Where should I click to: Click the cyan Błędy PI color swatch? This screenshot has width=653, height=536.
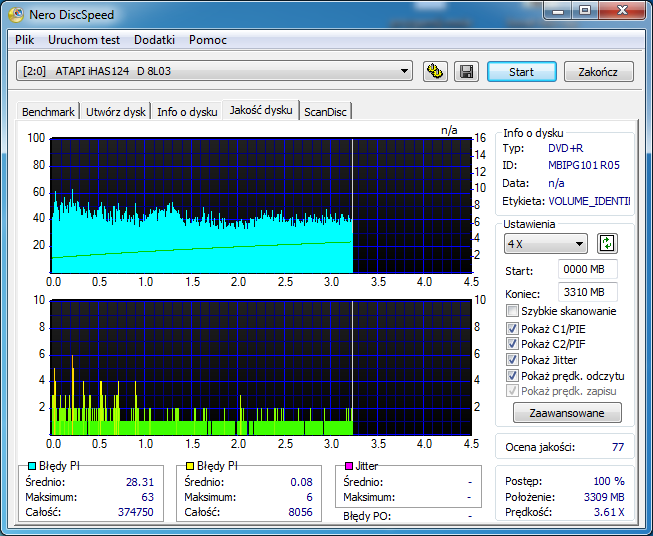coord(32,466)
